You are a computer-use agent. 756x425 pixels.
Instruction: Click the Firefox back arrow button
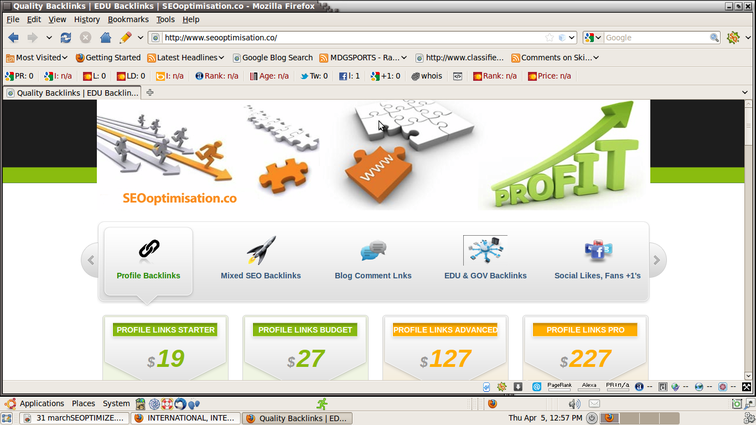pos(14,38)
